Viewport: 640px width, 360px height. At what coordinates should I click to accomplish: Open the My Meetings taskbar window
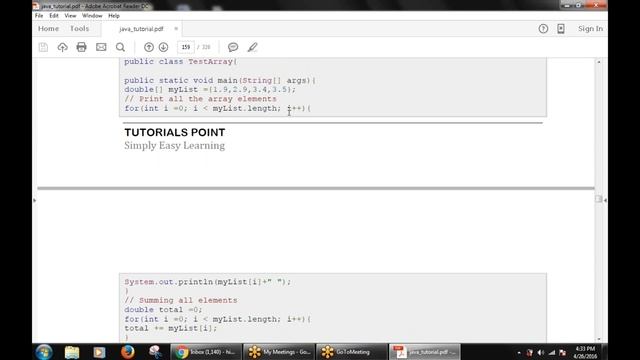279,352
